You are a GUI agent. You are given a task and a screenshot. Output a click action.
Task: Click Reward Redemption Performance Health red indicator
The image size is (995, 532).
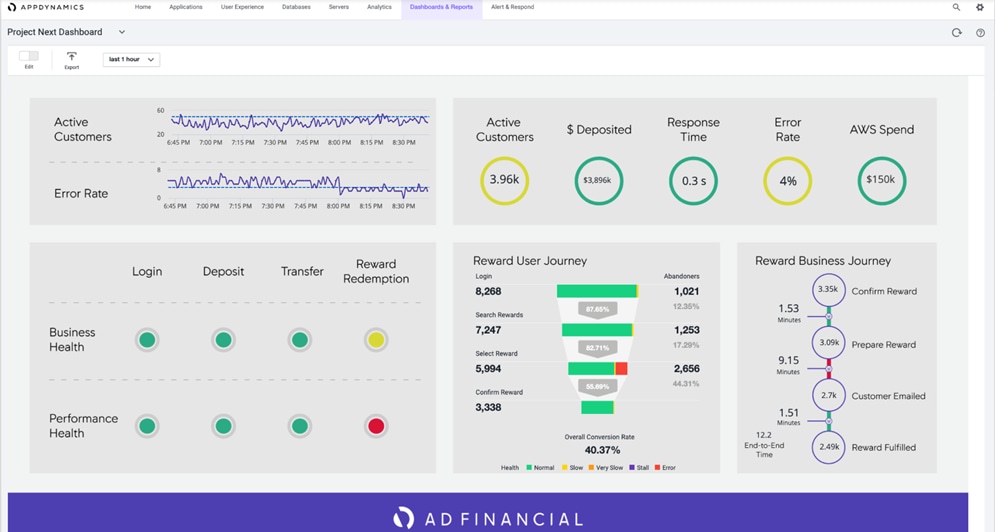(x=376, y=426)
